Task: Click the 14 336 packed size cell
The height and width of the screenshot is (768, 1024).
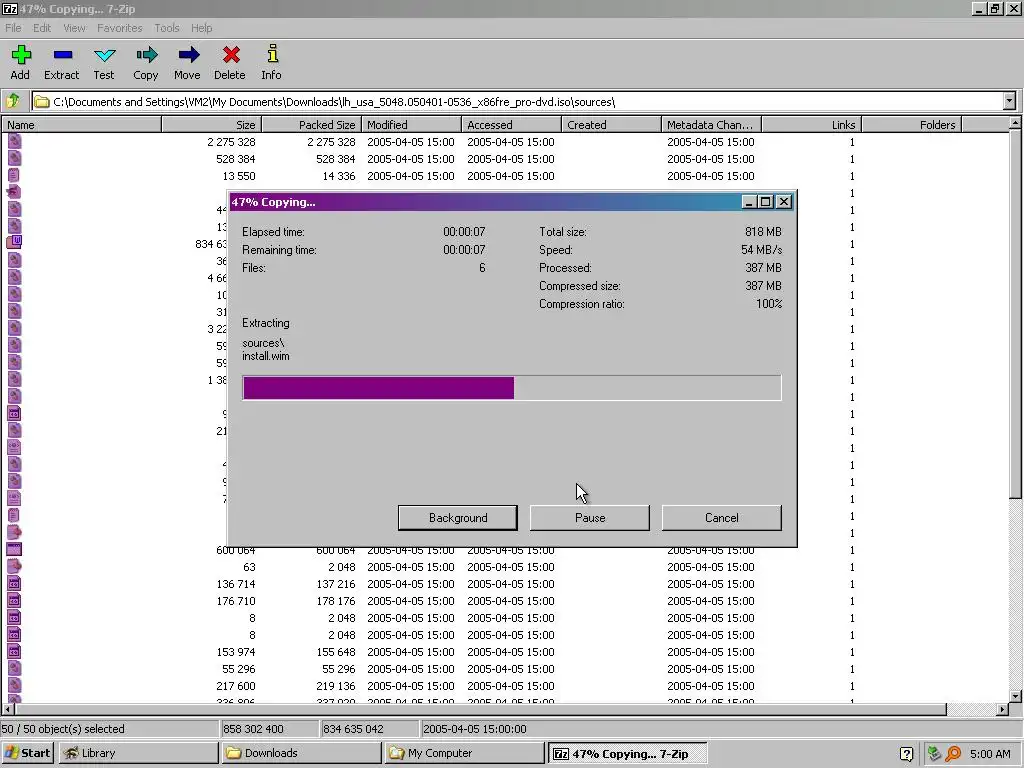Action: (x=339, y=176)
